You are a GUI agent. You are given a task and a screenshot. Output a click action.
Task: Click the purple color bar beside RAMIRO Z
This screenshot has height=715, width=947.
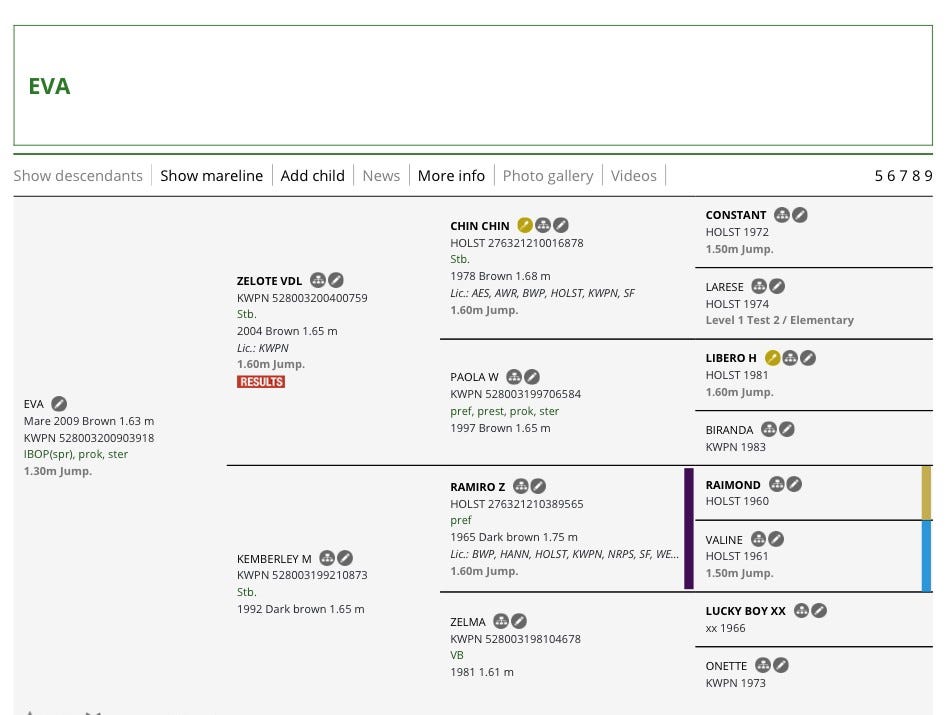tap(688, 529)
